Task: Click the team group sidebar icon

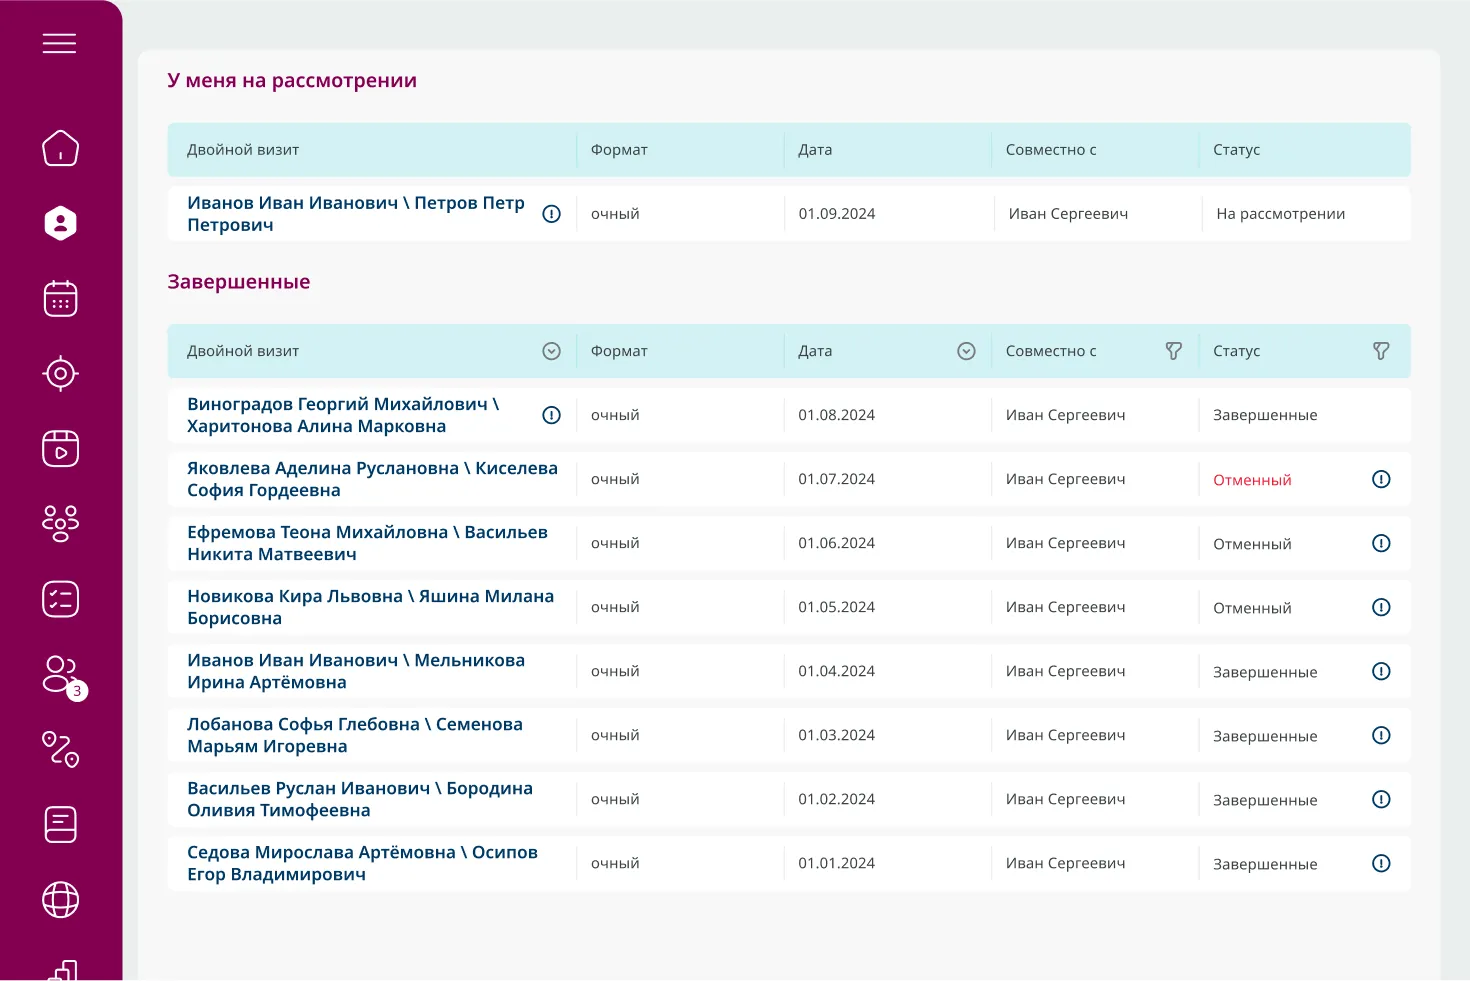Action: [x=60, y=523]
